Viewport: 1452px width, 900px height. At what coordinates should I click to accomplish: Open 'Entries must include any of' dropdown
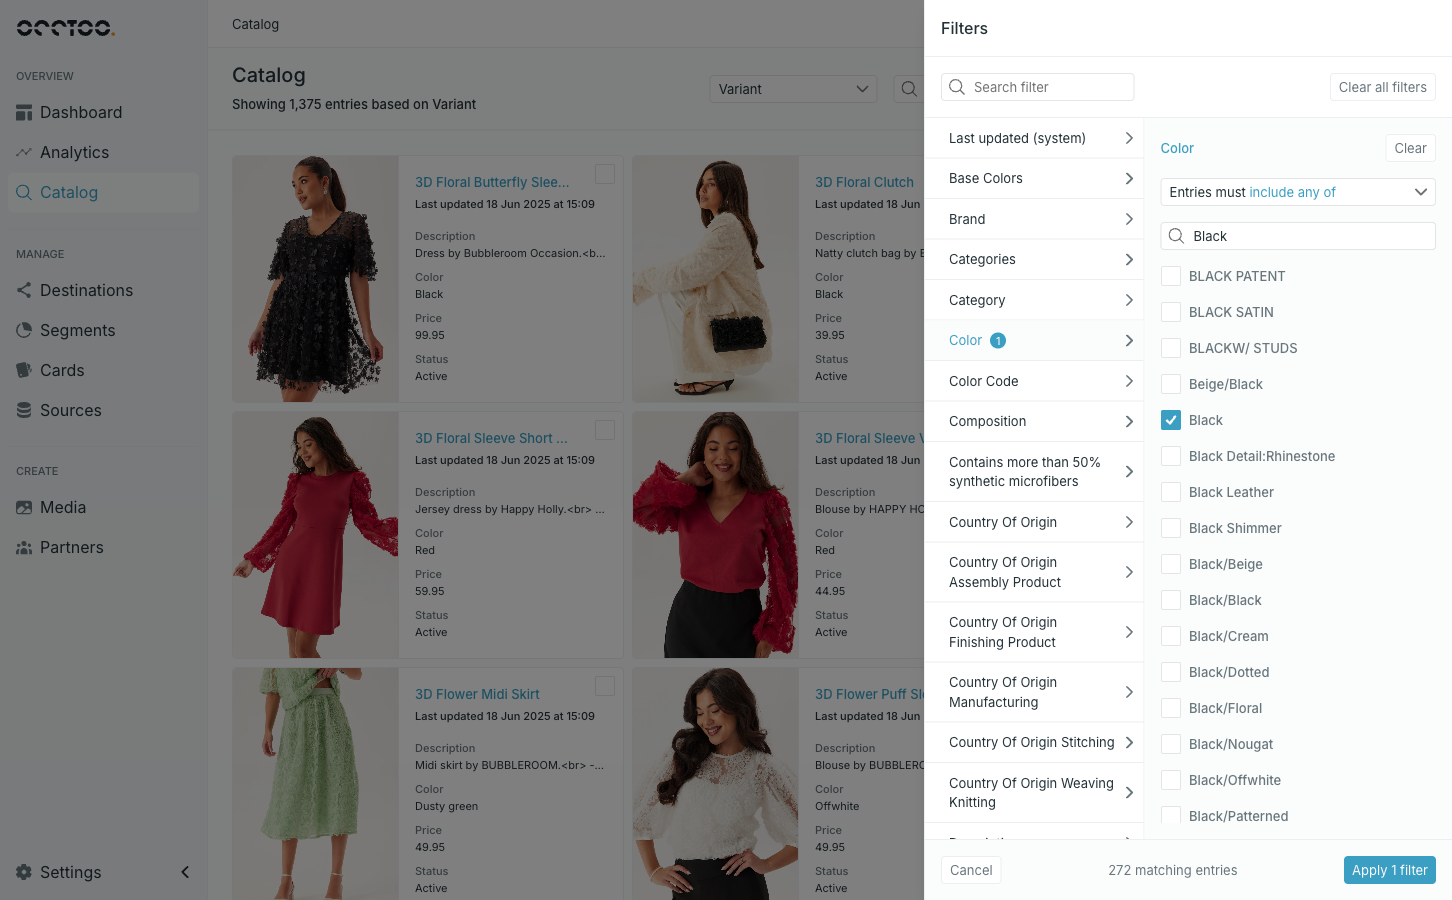1298,192
